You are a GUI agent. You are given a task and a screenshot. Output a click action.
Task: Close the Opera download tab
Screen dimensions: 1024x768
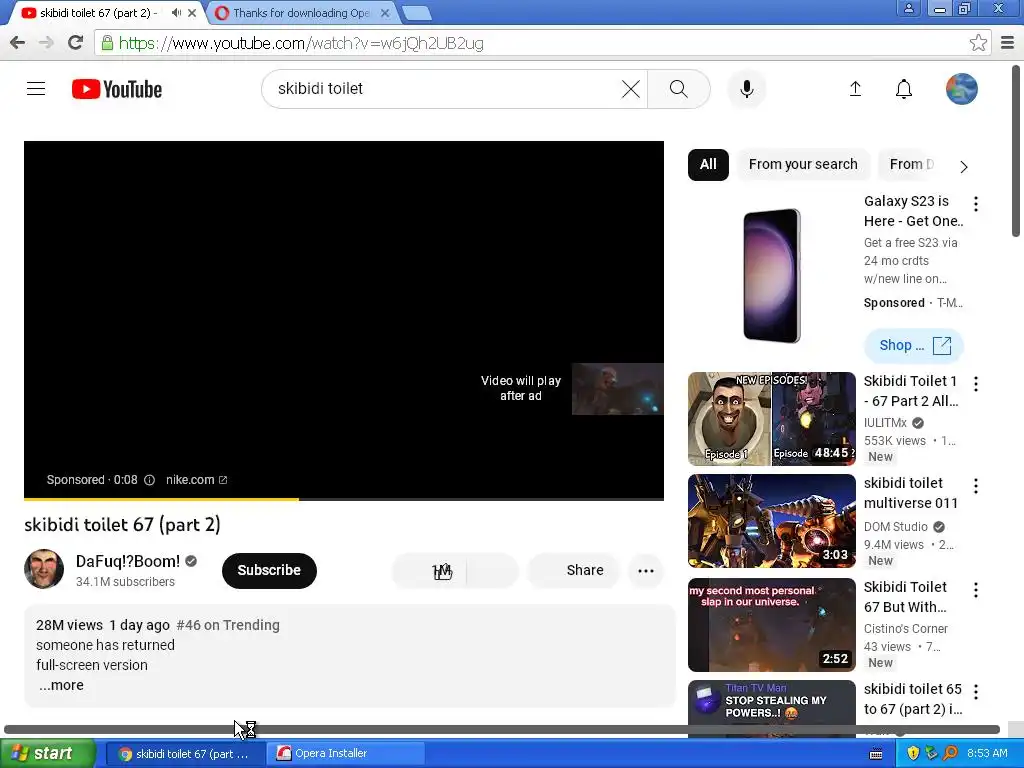[385, 12]
